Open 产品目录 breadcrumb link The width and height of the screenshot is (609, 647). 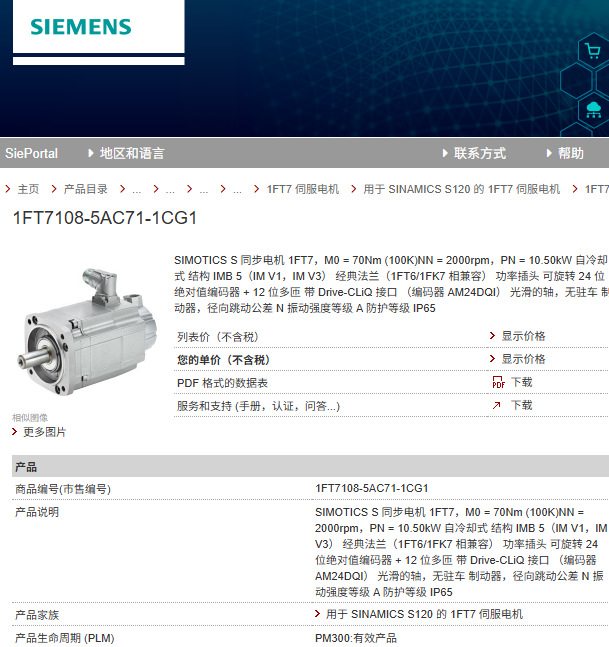pyautogui.click(x=85, y=189)
